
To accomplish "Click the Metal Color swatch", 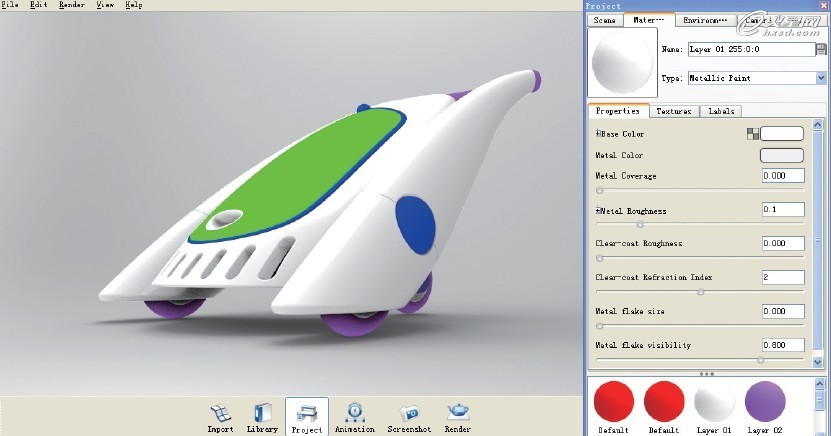I will click(x=782, y=155).
